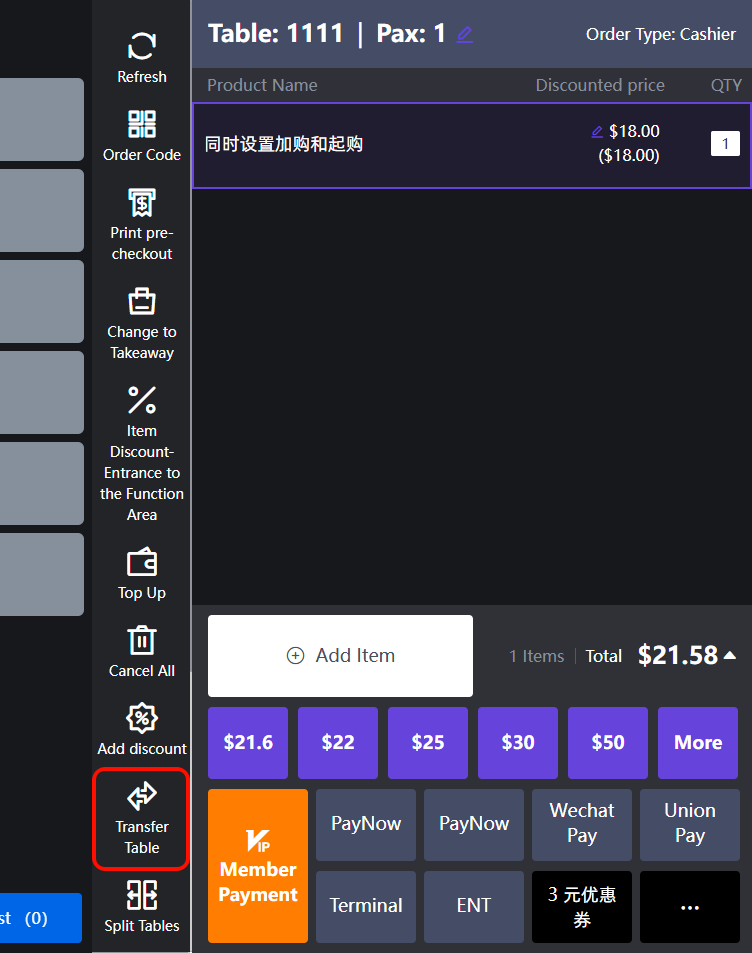Open the Add discount icon
This screenshot has width=752, height=953.
(x=142, y=719)
